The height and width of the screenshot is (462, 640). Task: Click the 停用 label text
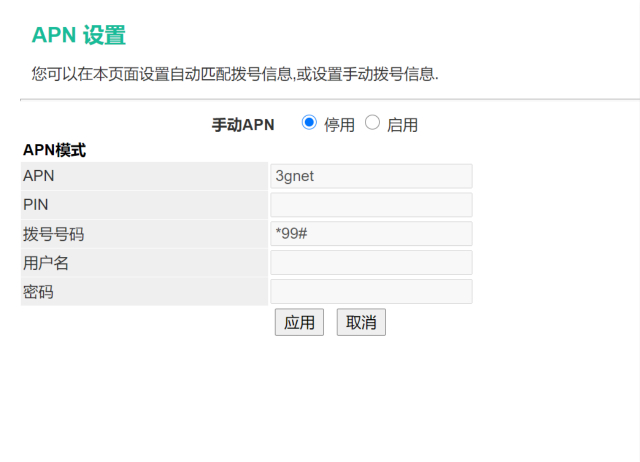pyautogui.click(x=339, y=125)
